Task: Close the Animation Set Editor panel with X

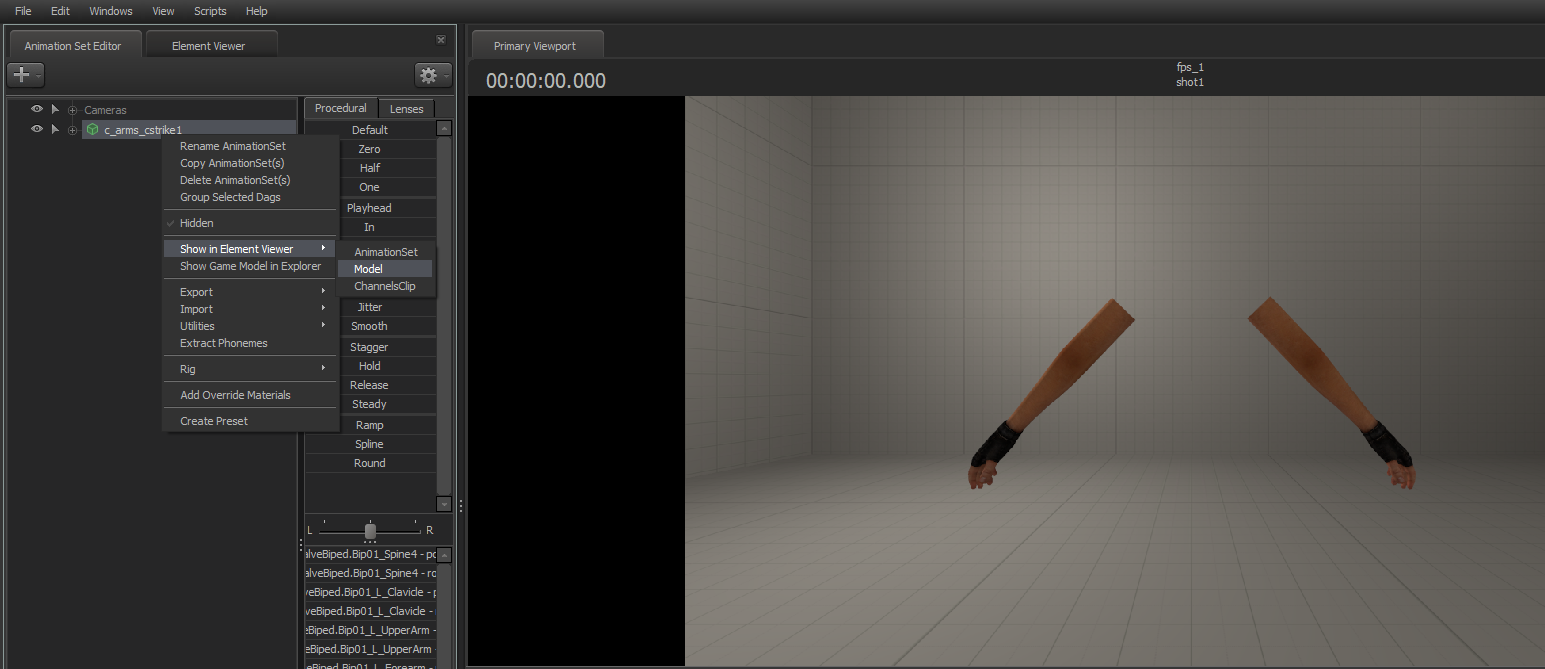Action: point(441,40)
